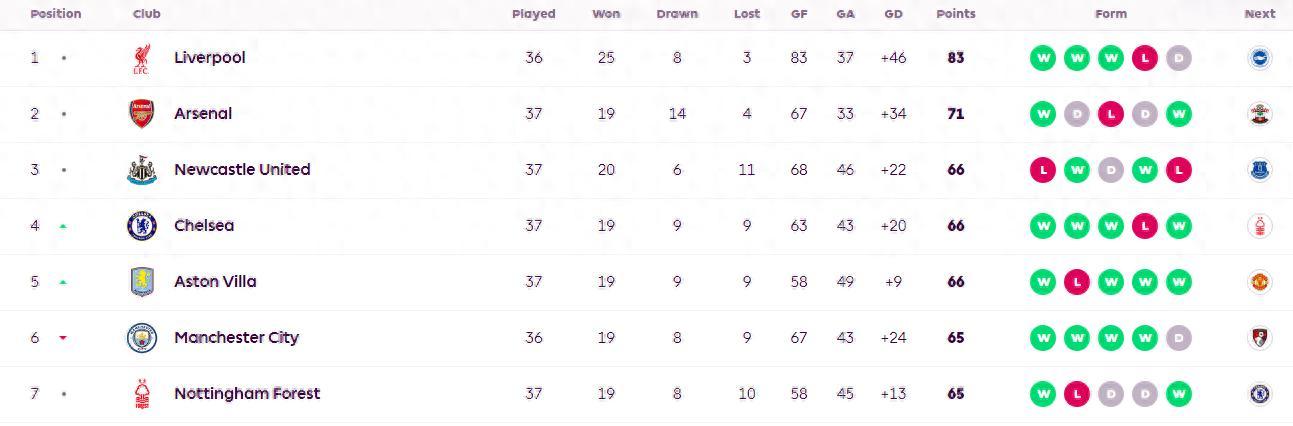Click the Manchester City badge beside its name
1293x426 pixels.
click(141, 338)
